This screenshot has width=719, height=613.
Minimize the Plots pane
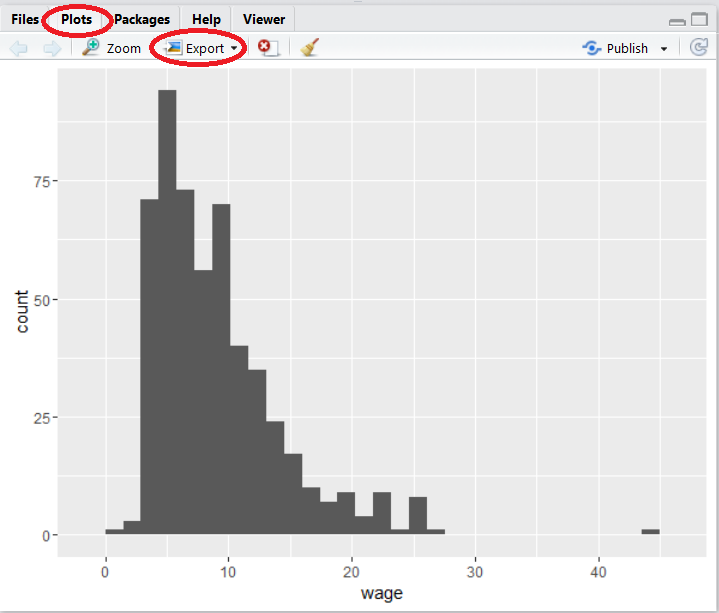pyautogui.click(x=677, y=21)
